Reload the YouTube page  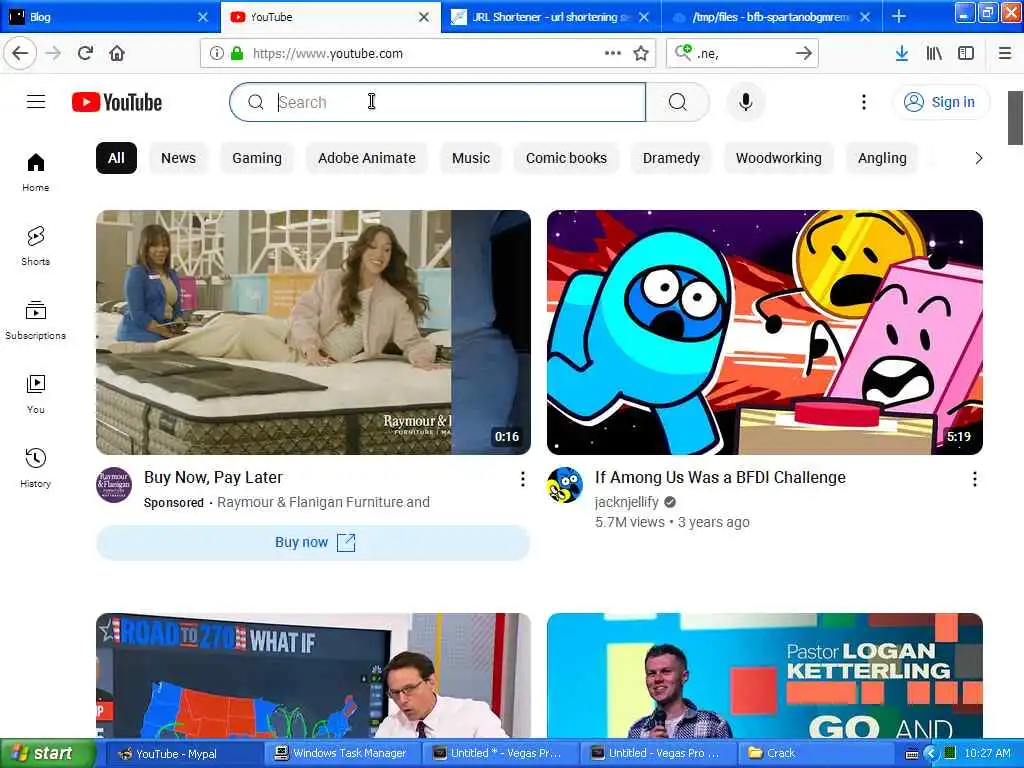click(85, 53)
